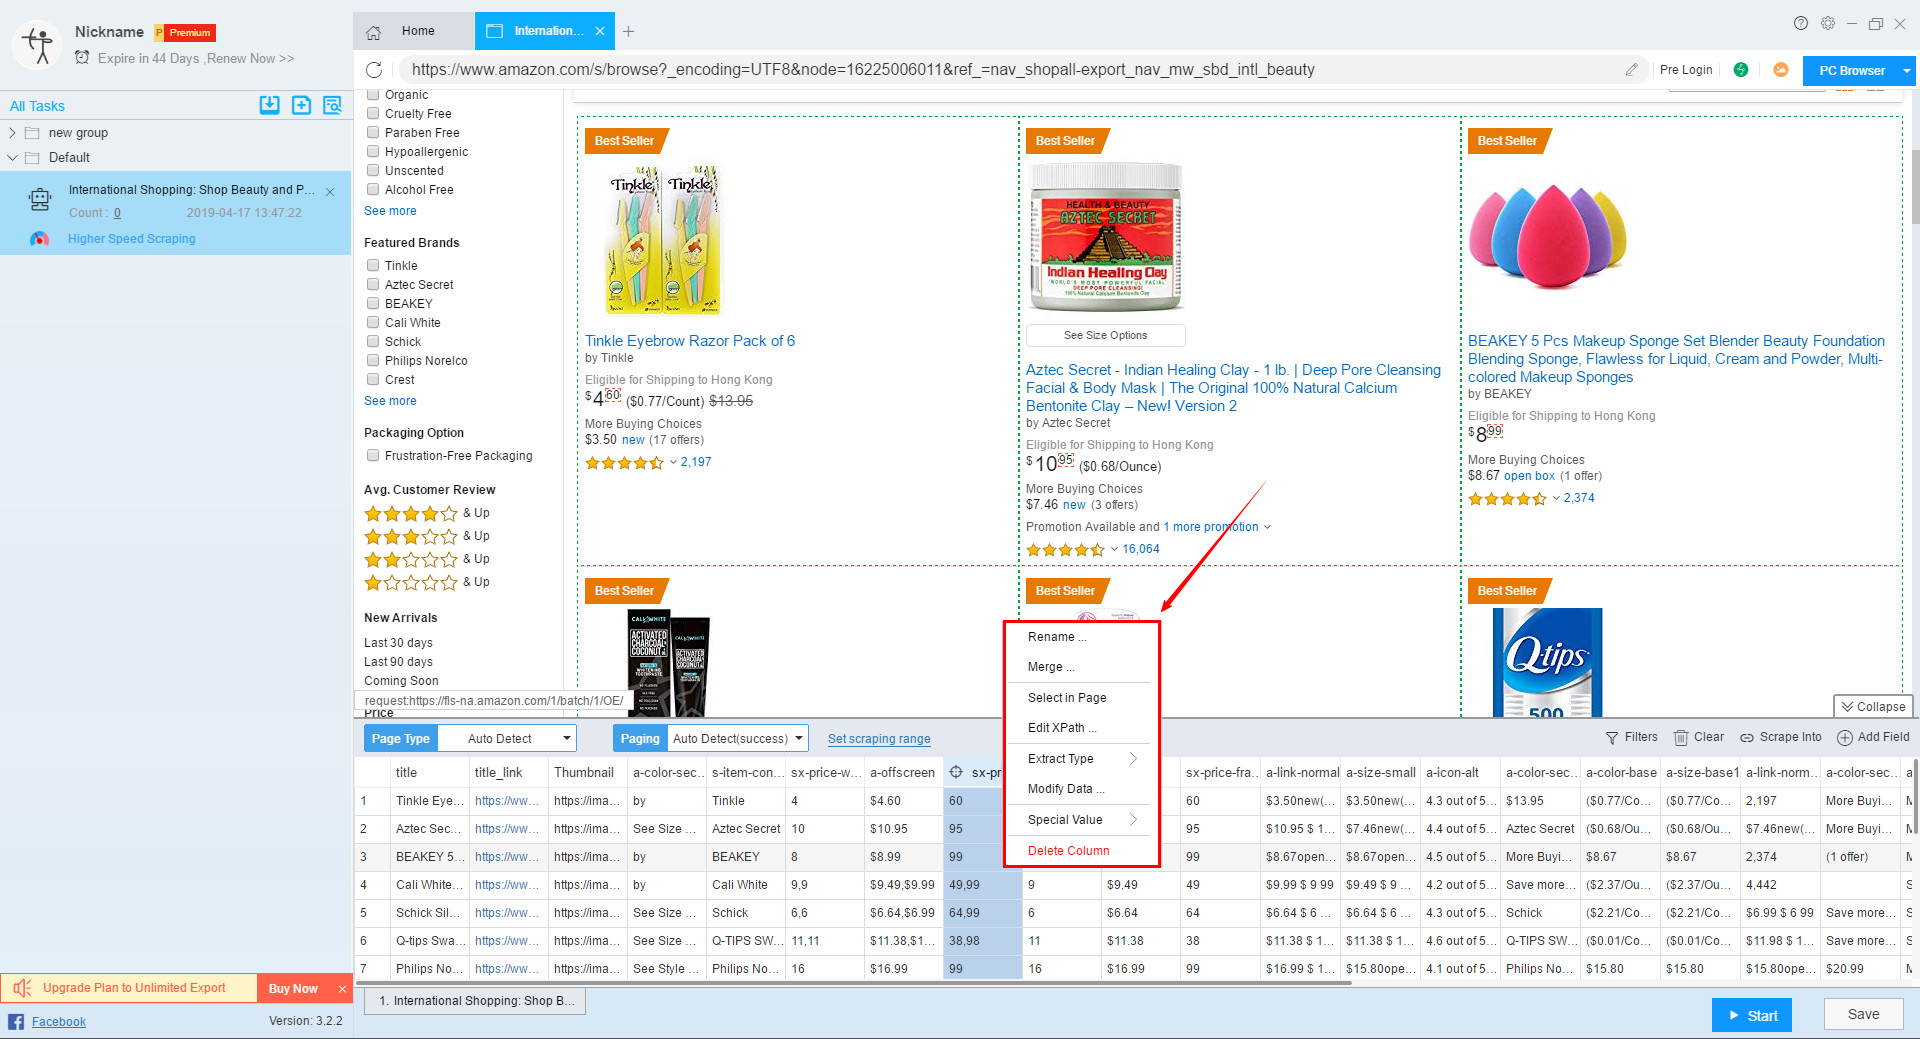Click the Aztec Secret clay product image
The width and height of the screenshot is (1920, 1039).
tap(1106, 238)
